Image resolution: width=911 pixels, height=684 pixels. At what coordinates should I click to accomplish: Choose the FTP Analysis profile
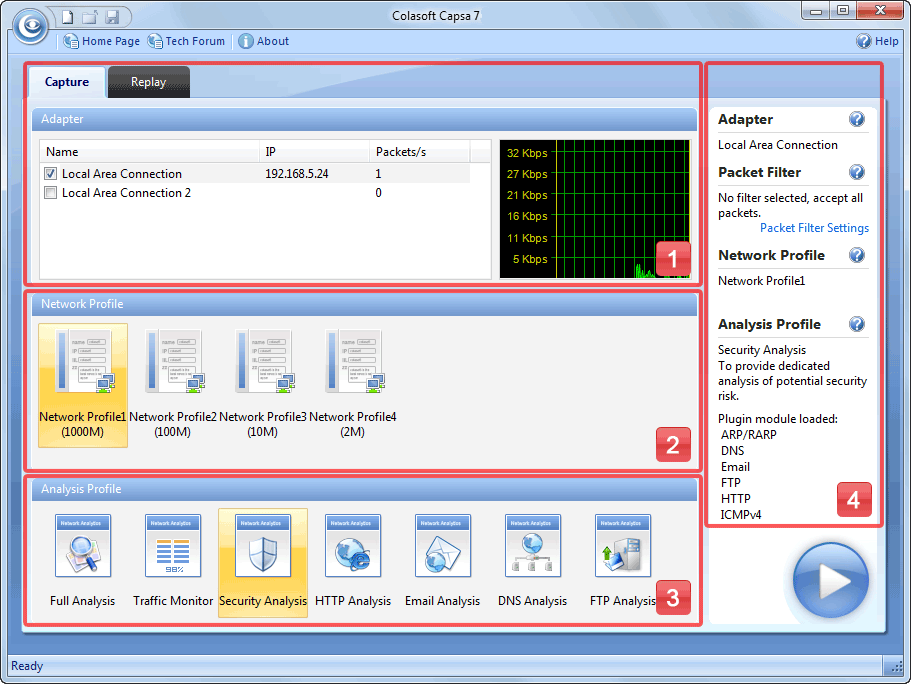click(623, 562)
